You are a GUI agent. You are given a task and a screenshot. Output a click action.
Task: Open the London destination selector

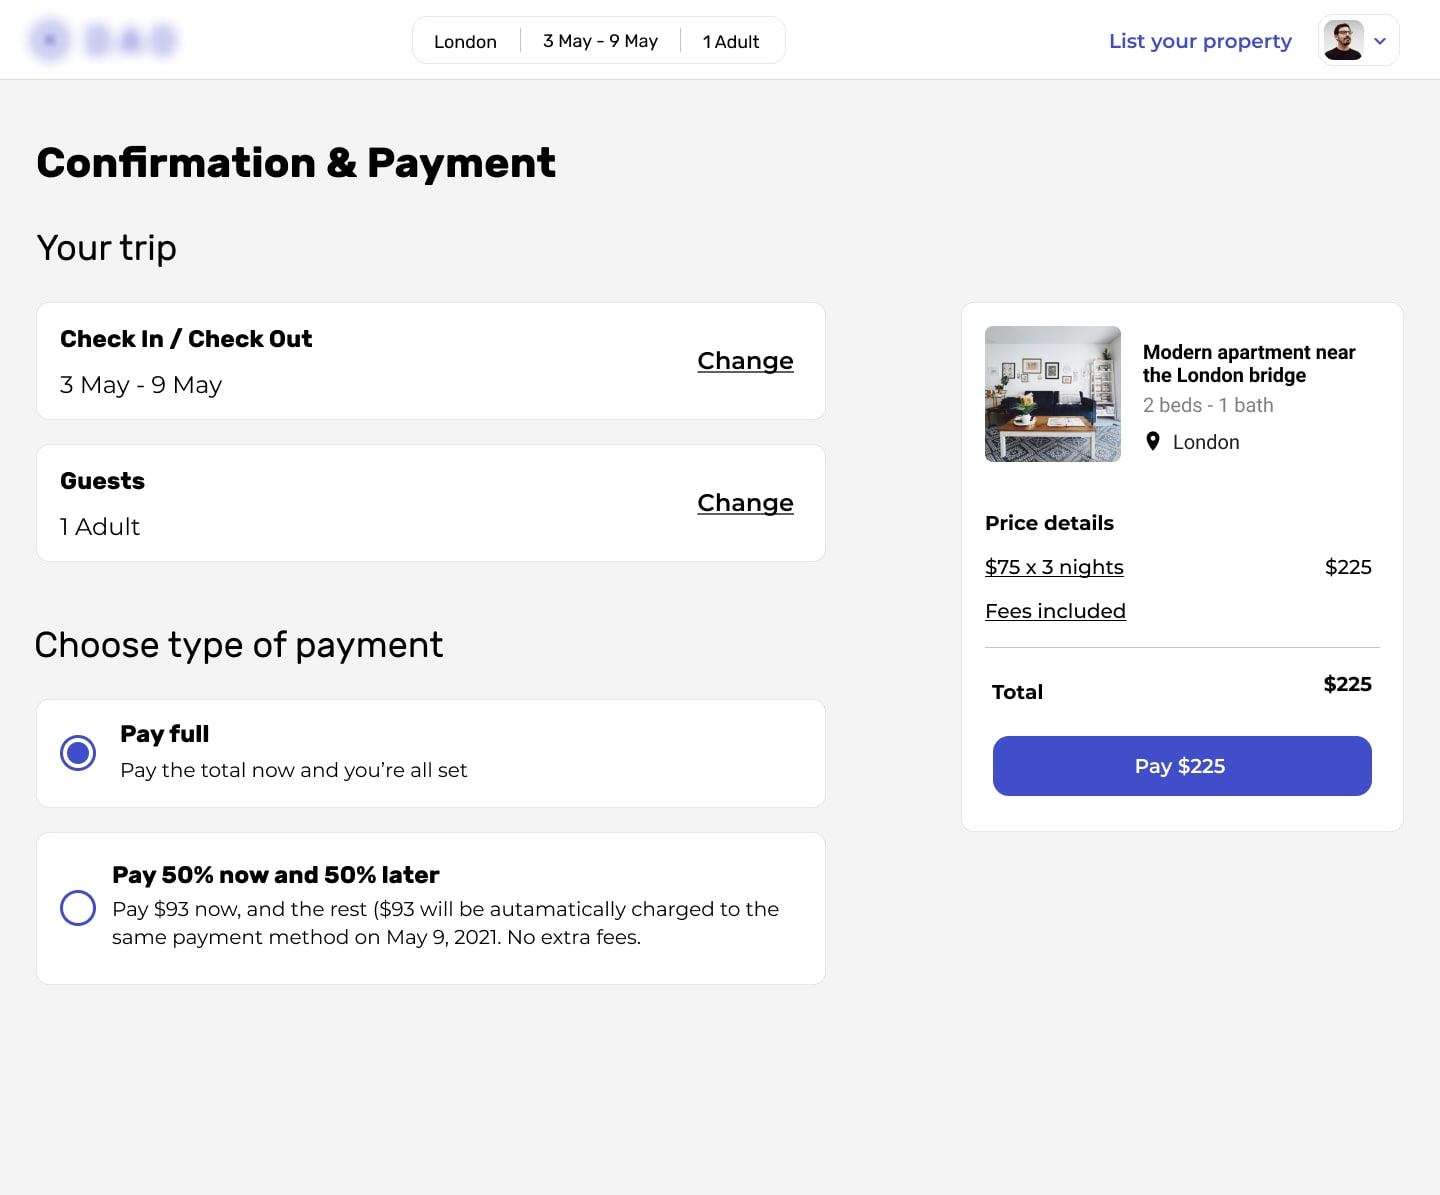click(x=465, y=41)
